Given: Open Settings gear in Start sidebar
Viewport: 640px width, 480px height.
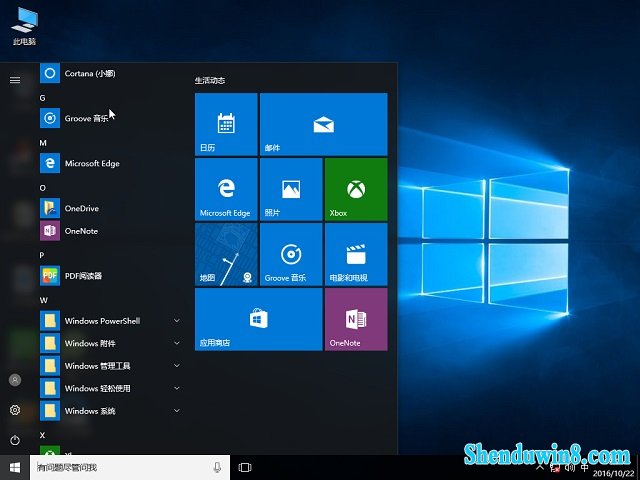Looking at the screenshot, I should (15, 410).
